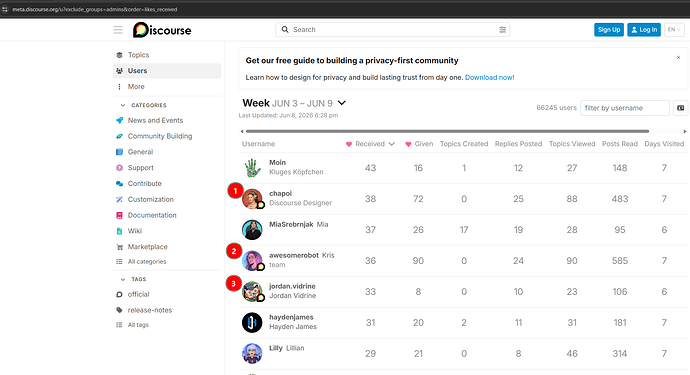This screenshot has height=375, width=690.
Task: Select Users in the sidebar
Action: tap(167, 71)
